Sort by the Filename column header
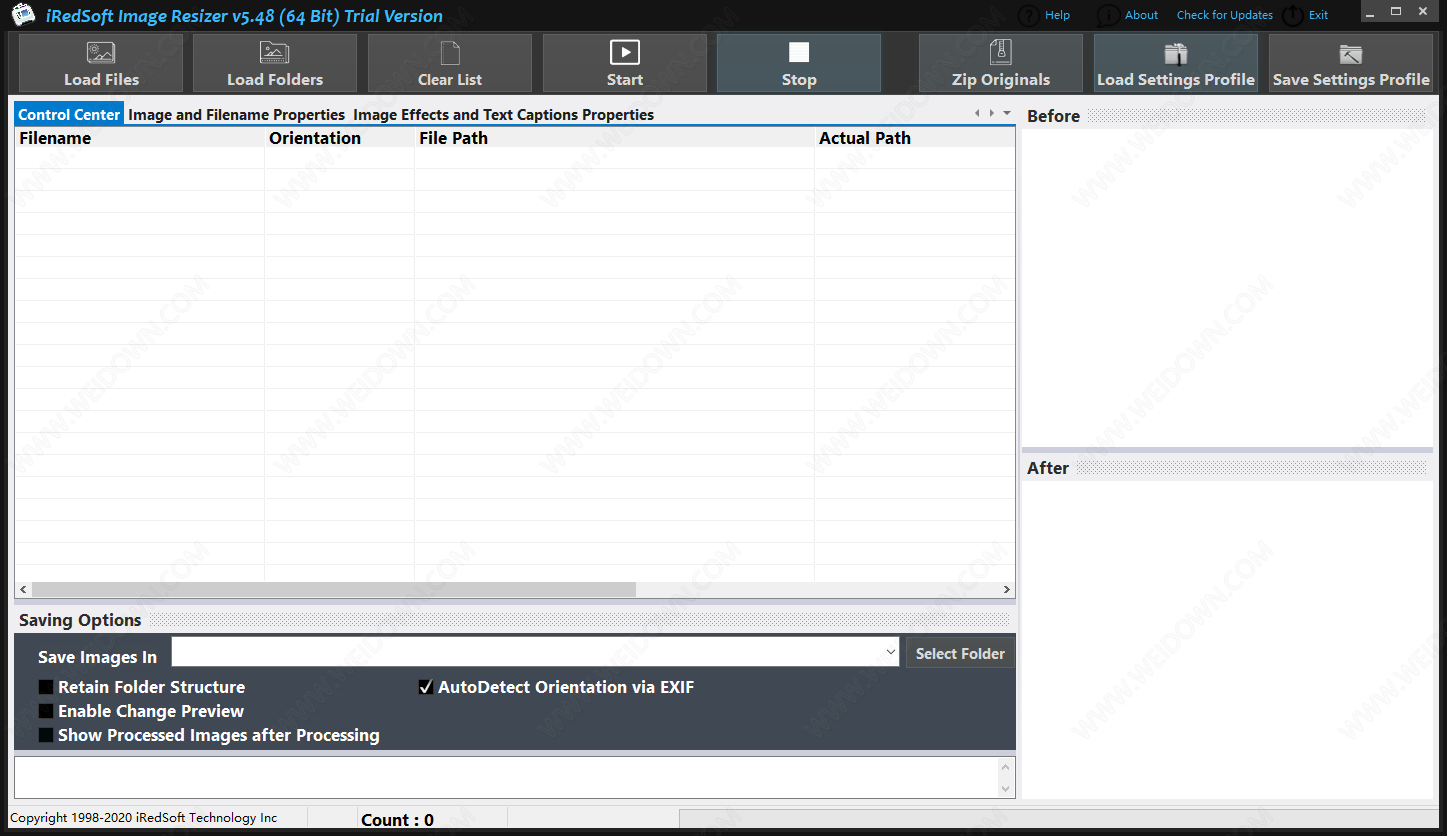Screen dimensions: 1447x836 click(140, 138)
